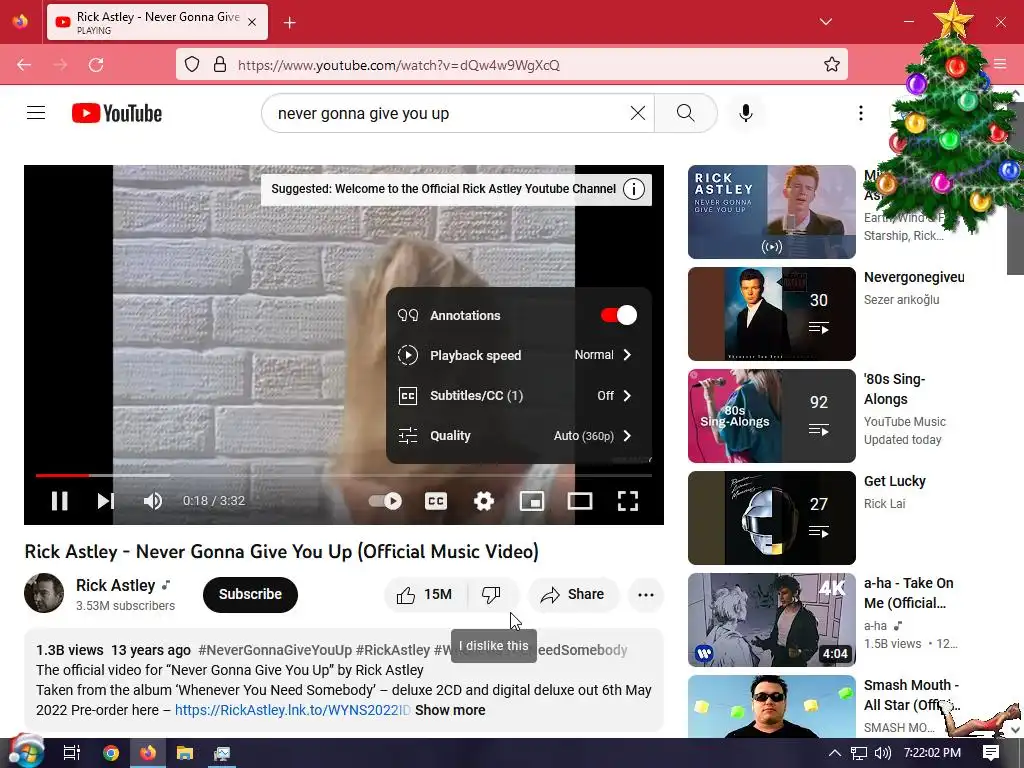1024x768 pixels.
Task: Like the video with thumbs up
Action: 425,595
